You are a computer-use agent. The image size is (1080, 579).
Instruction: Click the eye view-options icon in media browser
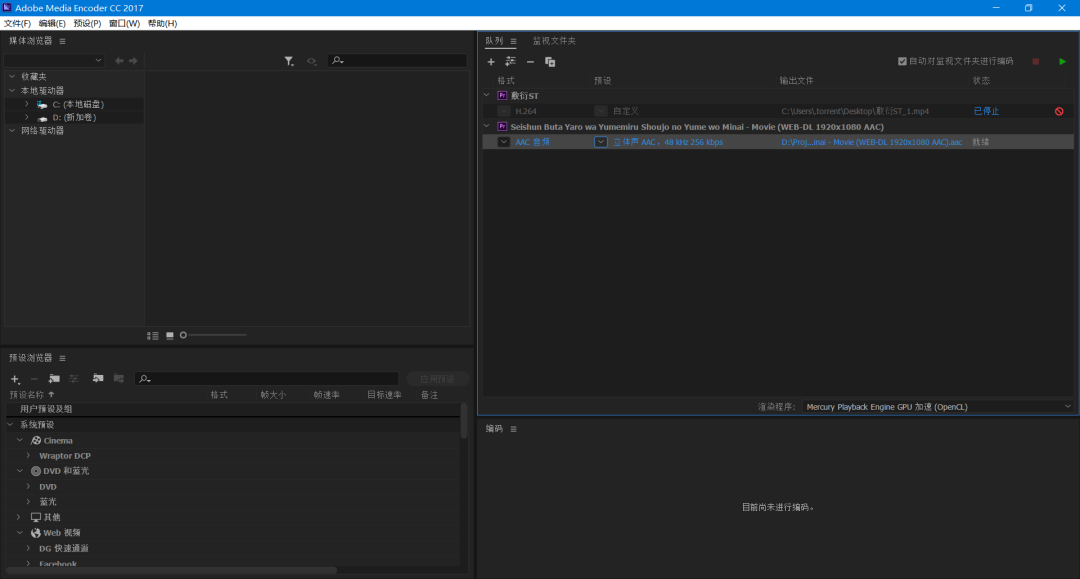pos(311,61)
